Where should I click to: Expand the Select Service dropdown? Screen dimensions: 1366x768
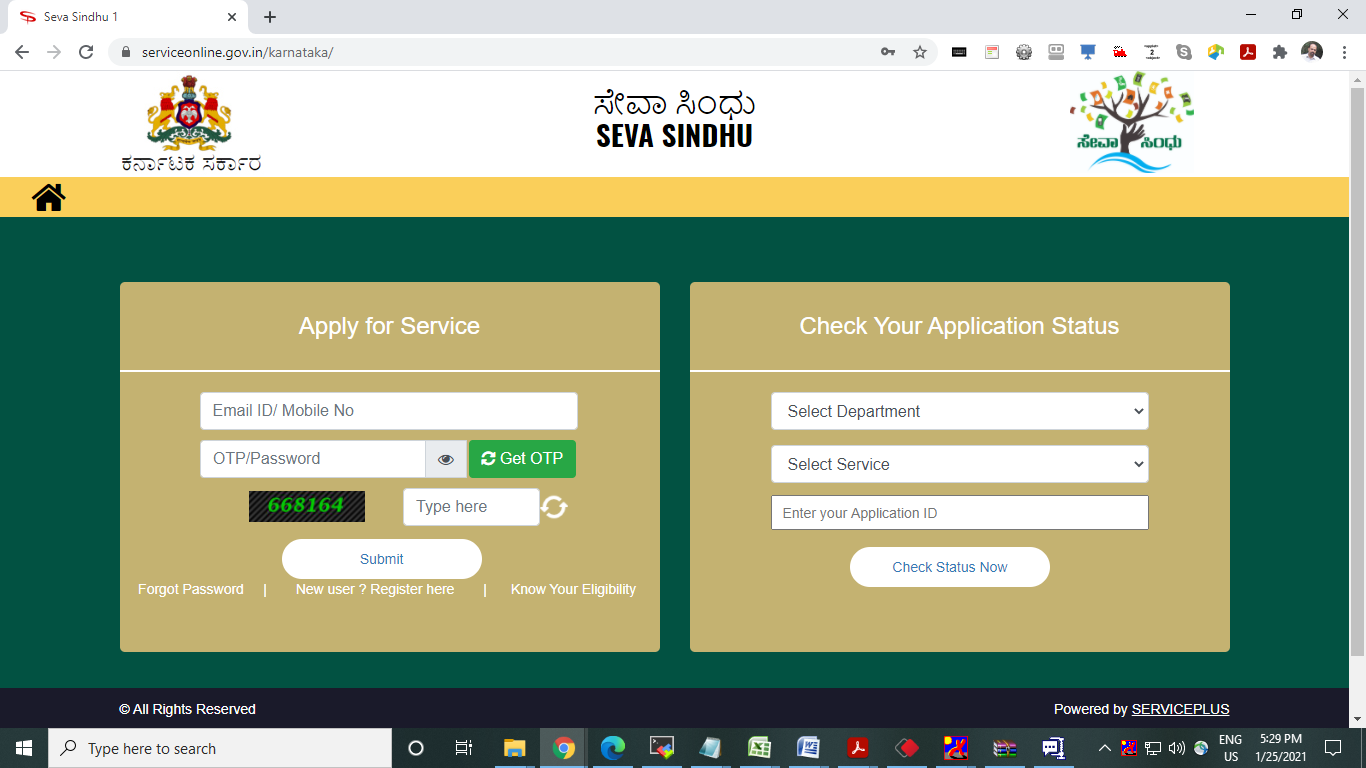(959, 464)
